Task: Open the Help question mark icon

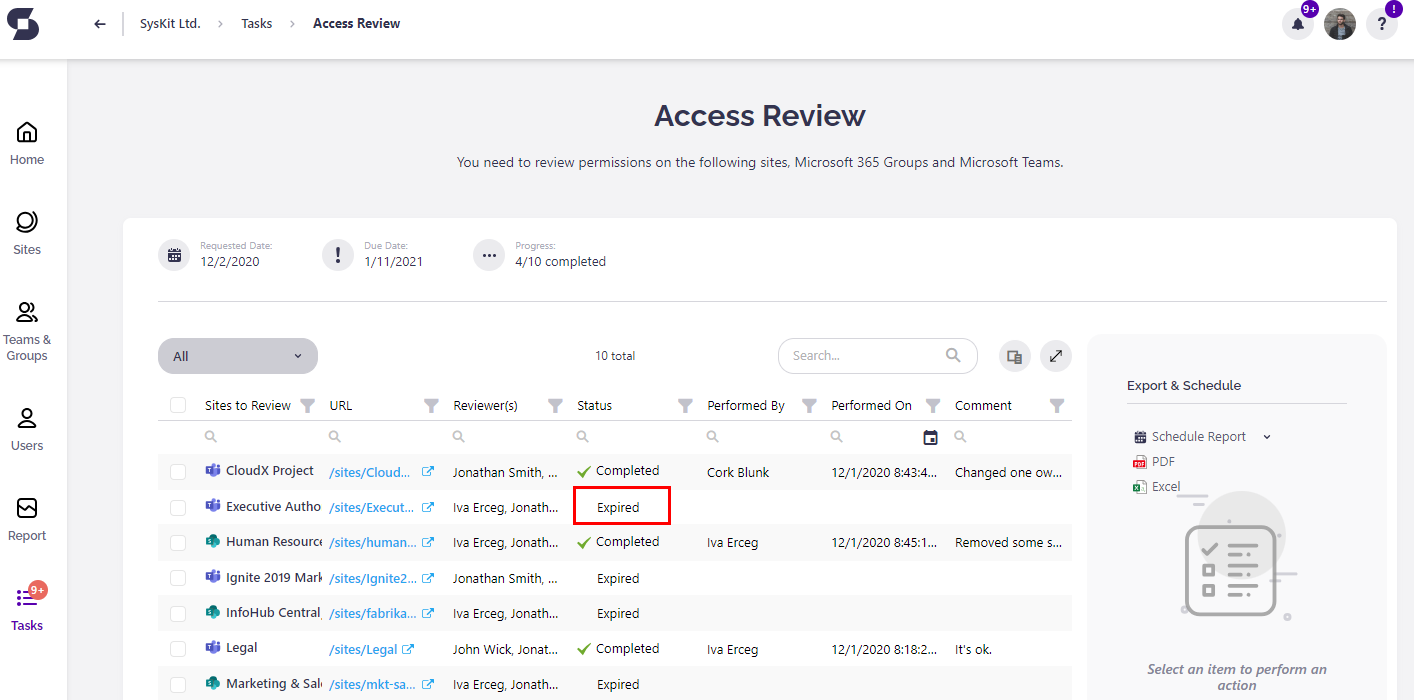Action: [x=1382, y=23]
